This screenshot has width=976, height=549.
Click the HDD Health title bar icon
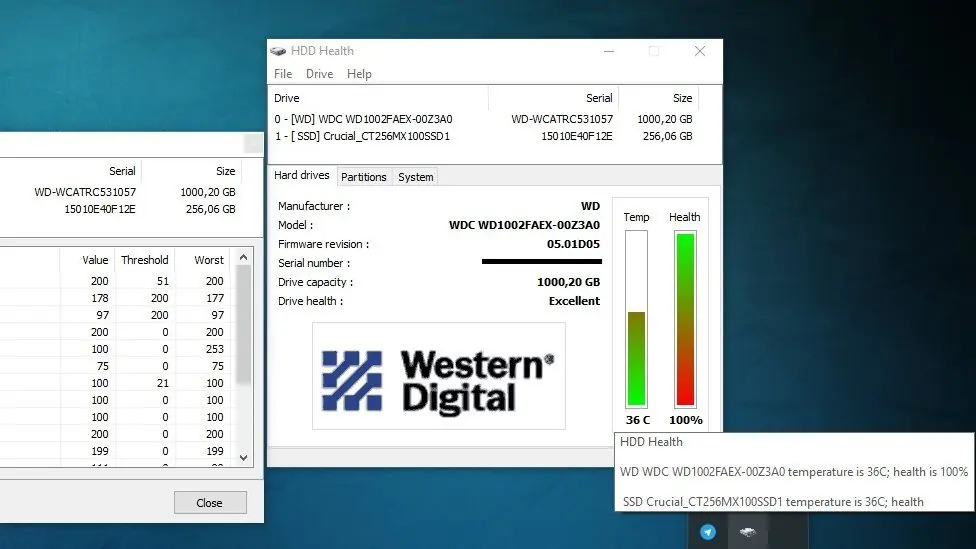click(278, 51)
